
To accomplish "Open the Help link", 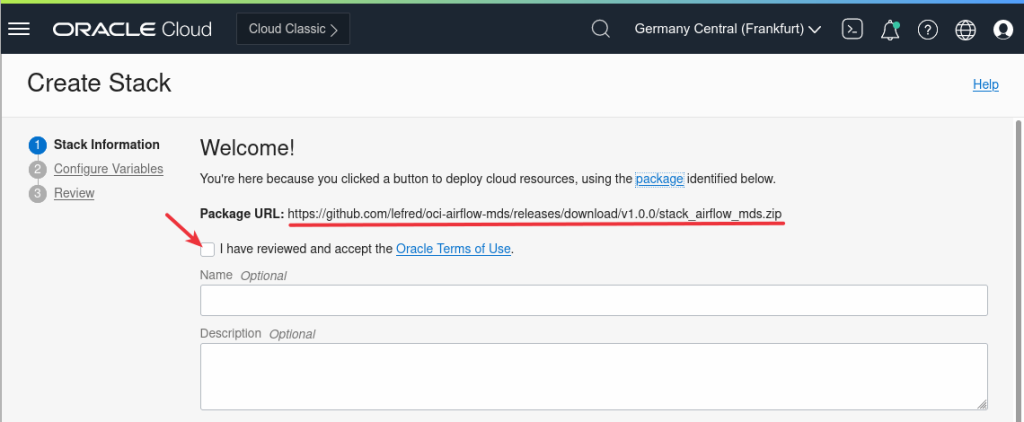I will tap(985, 84).
